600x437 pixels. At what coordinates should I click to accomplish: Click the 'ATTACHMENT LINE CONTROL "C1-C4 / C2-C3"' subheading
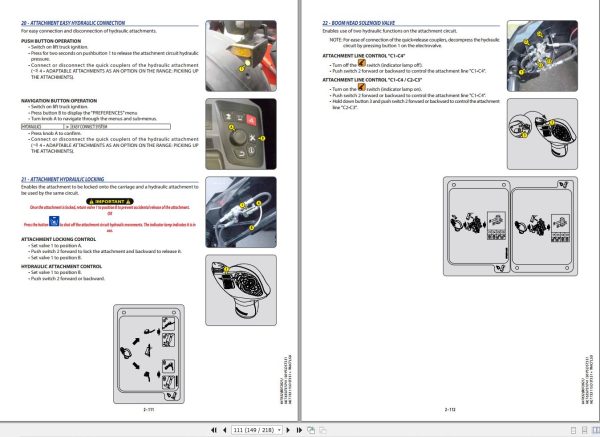point(372,80)
